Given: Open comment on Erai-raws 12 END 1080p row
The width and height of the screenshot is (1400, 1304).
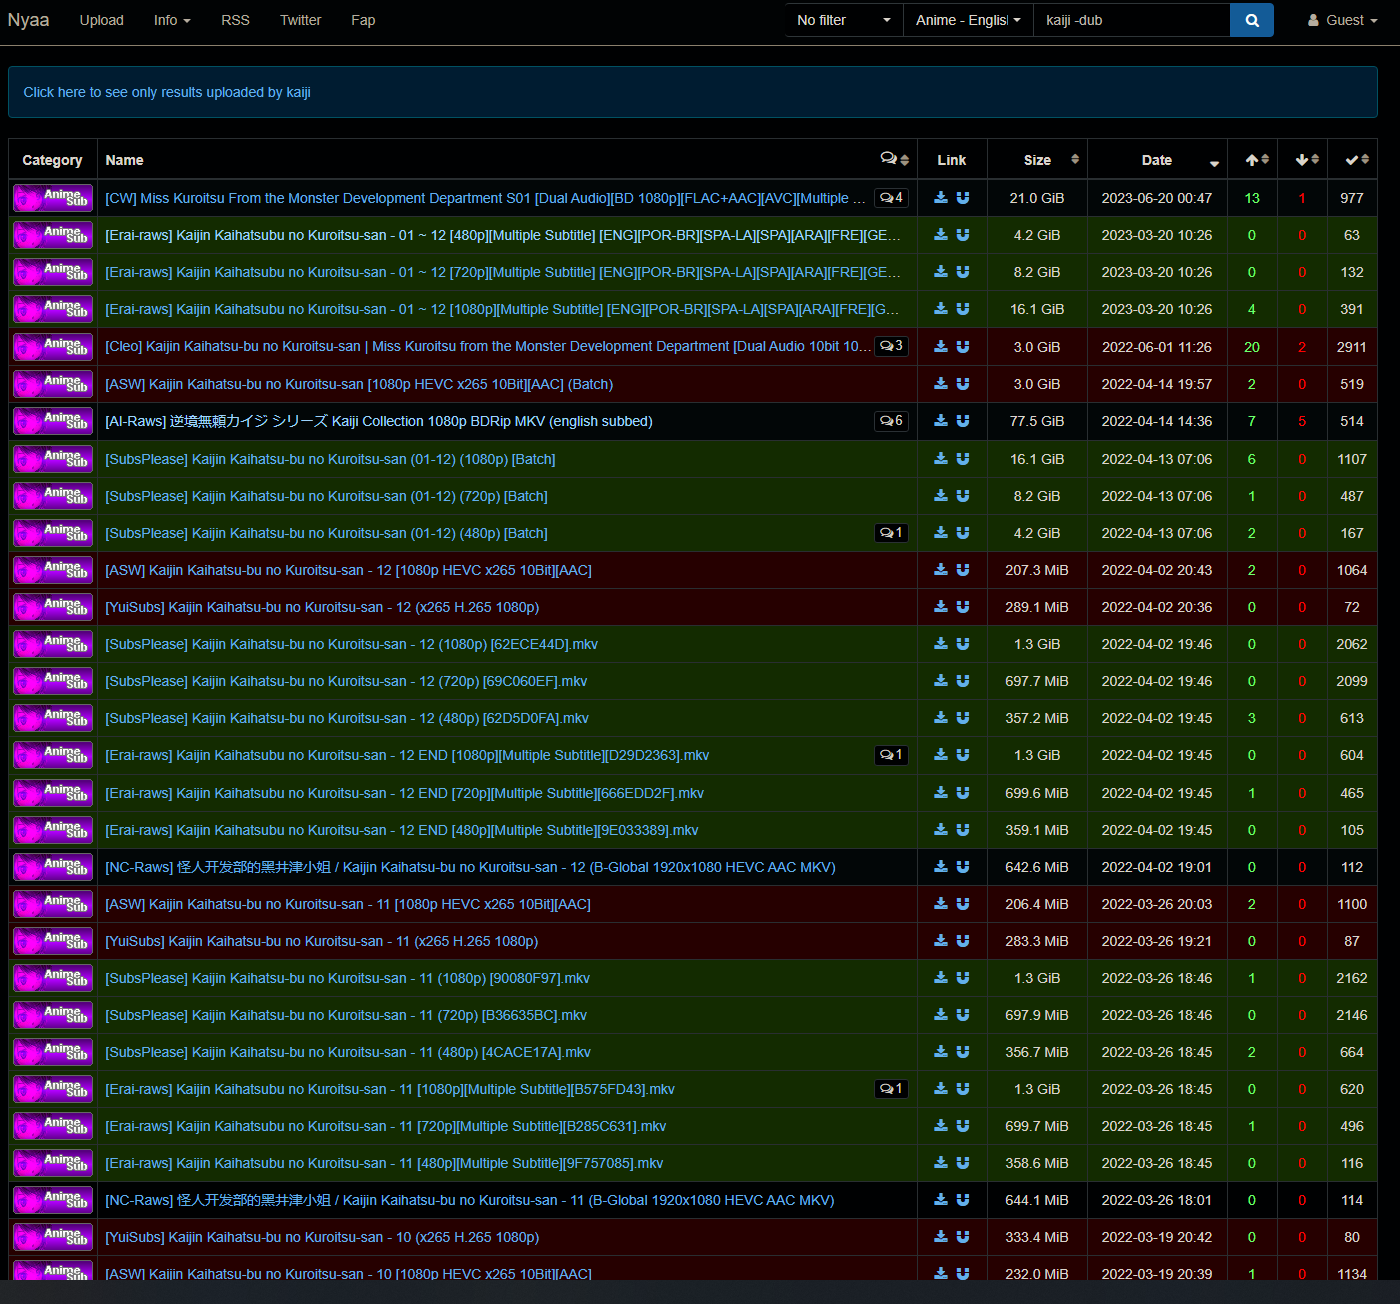Looking at the screenshot, I should [891, 755].
